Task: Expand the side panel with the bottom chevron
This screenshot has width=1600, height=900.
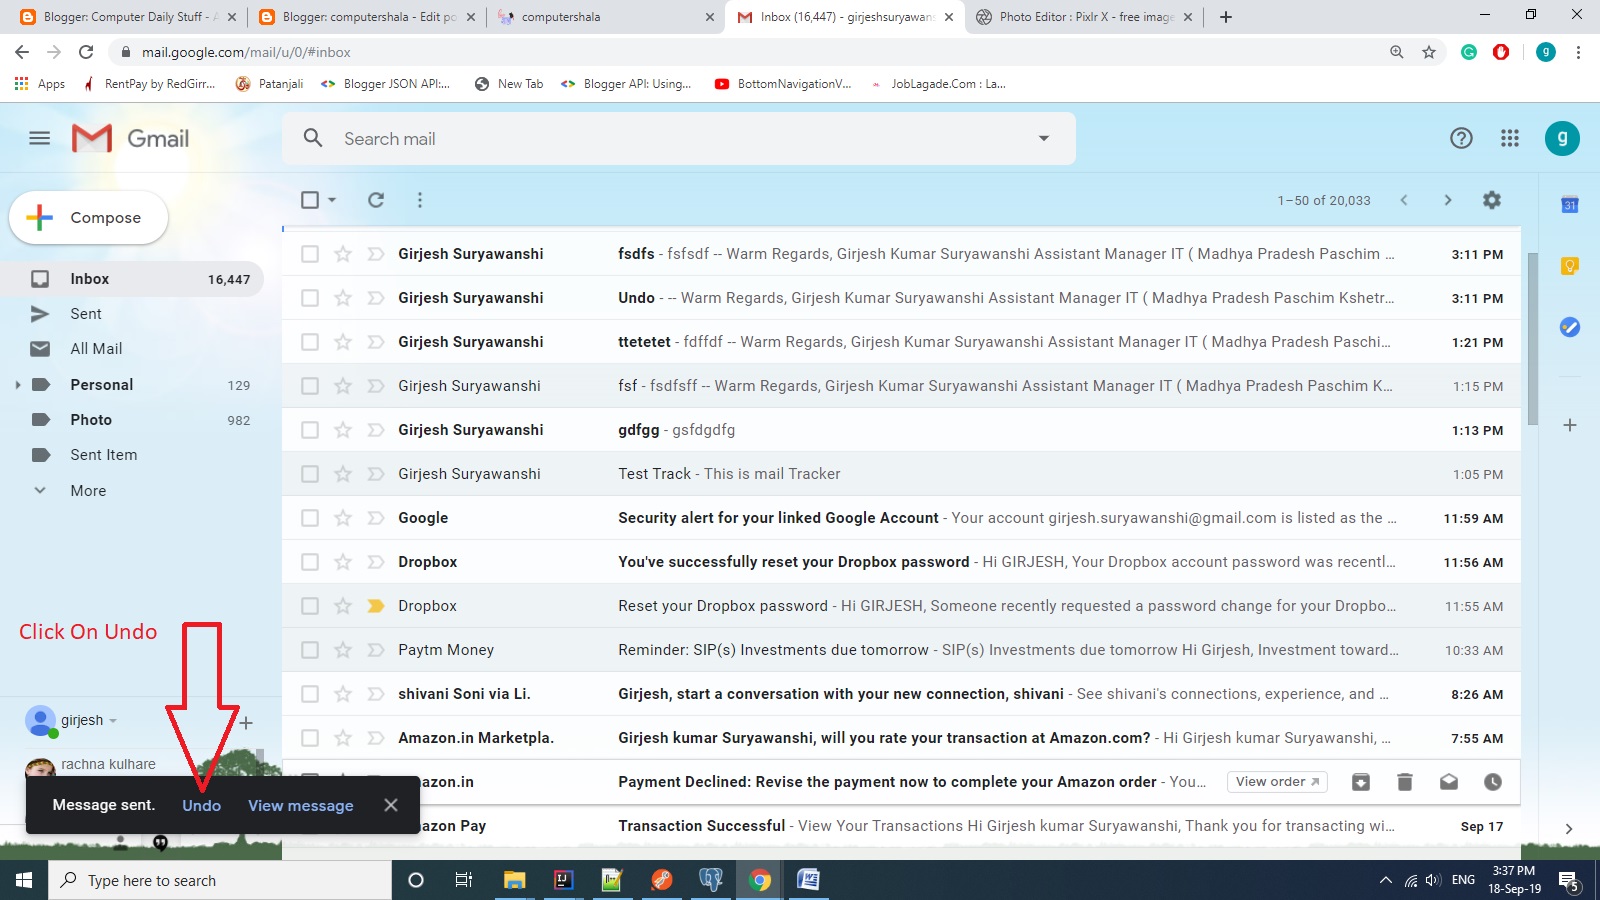Action: 1569,828
